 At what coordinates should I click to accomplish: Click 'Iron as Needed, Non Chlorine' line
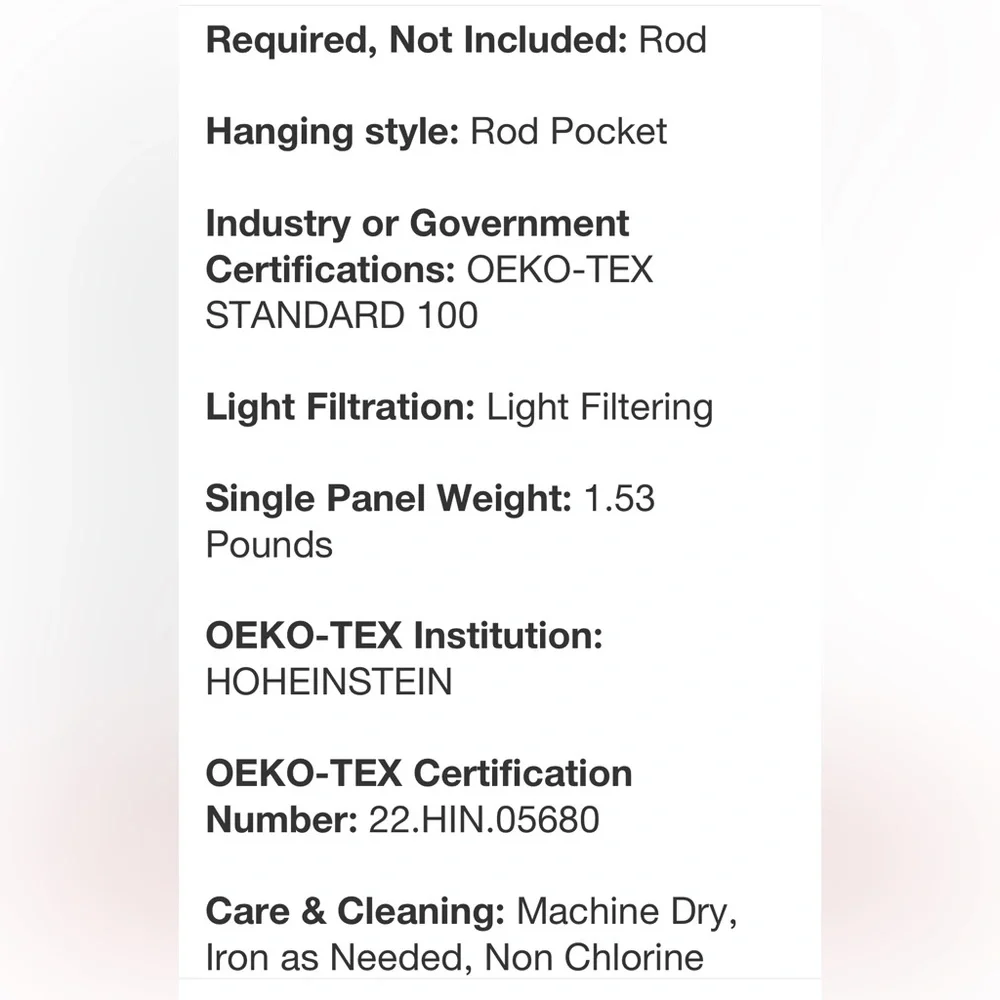[455, 957]
